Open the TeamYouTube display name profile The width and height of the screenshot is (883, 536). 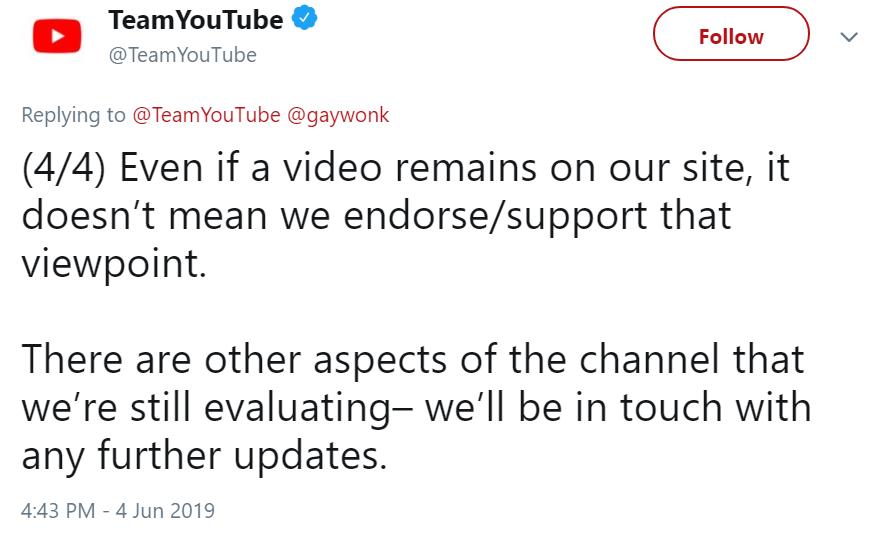[196, 20]
